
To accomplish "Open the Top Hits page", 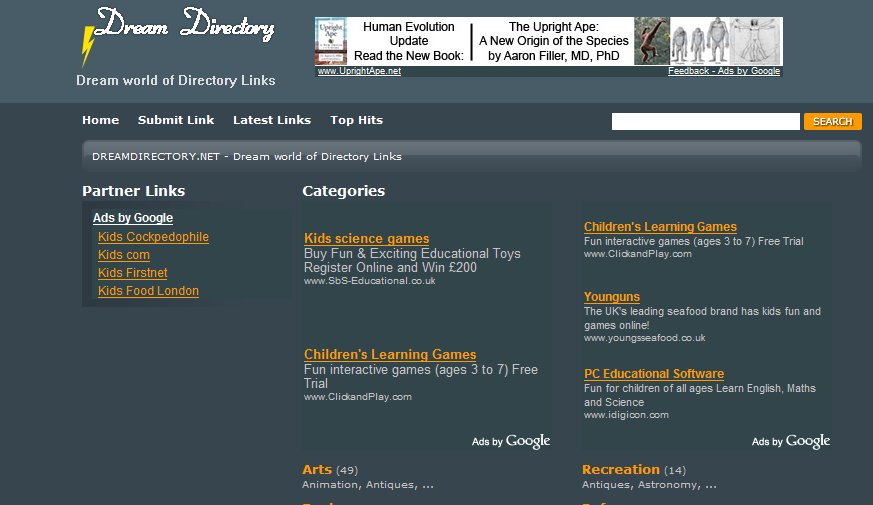I will coord(356,120).
